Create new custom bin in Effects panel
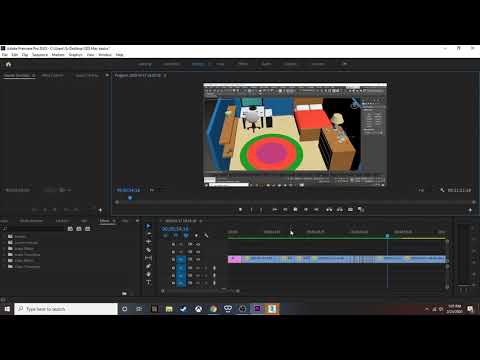Viewport: 480px width, 360px height. coord(124,293)
